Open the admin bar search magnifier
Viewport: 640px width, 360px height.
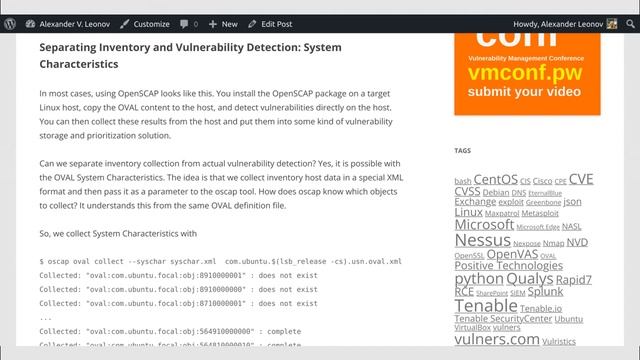631,24
